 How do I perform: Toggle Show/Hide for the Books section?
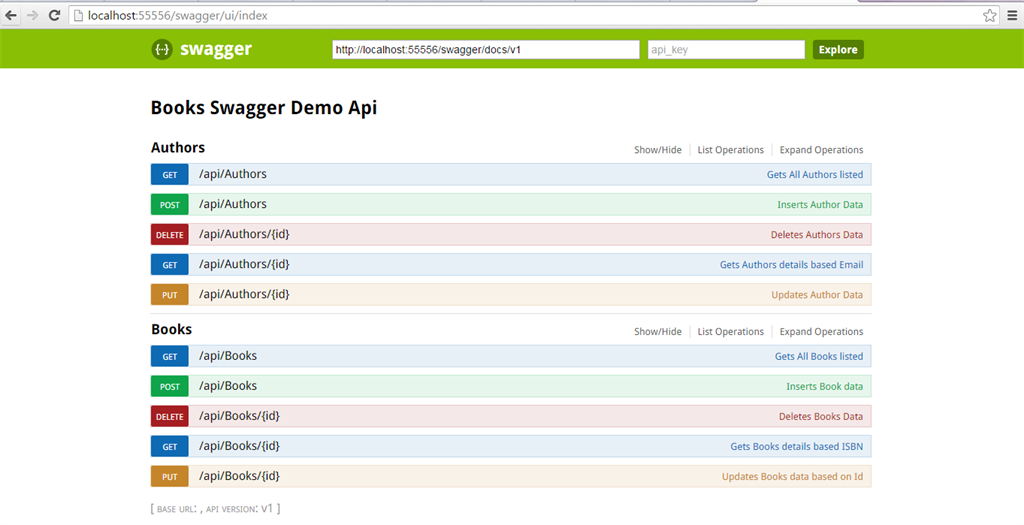pyautogui.click(x=658, y=332)
